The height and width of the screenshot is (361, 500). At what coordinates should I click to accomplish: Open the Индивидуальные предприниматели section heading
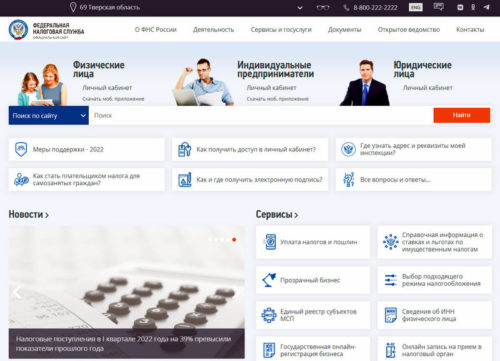click(275, 69)
